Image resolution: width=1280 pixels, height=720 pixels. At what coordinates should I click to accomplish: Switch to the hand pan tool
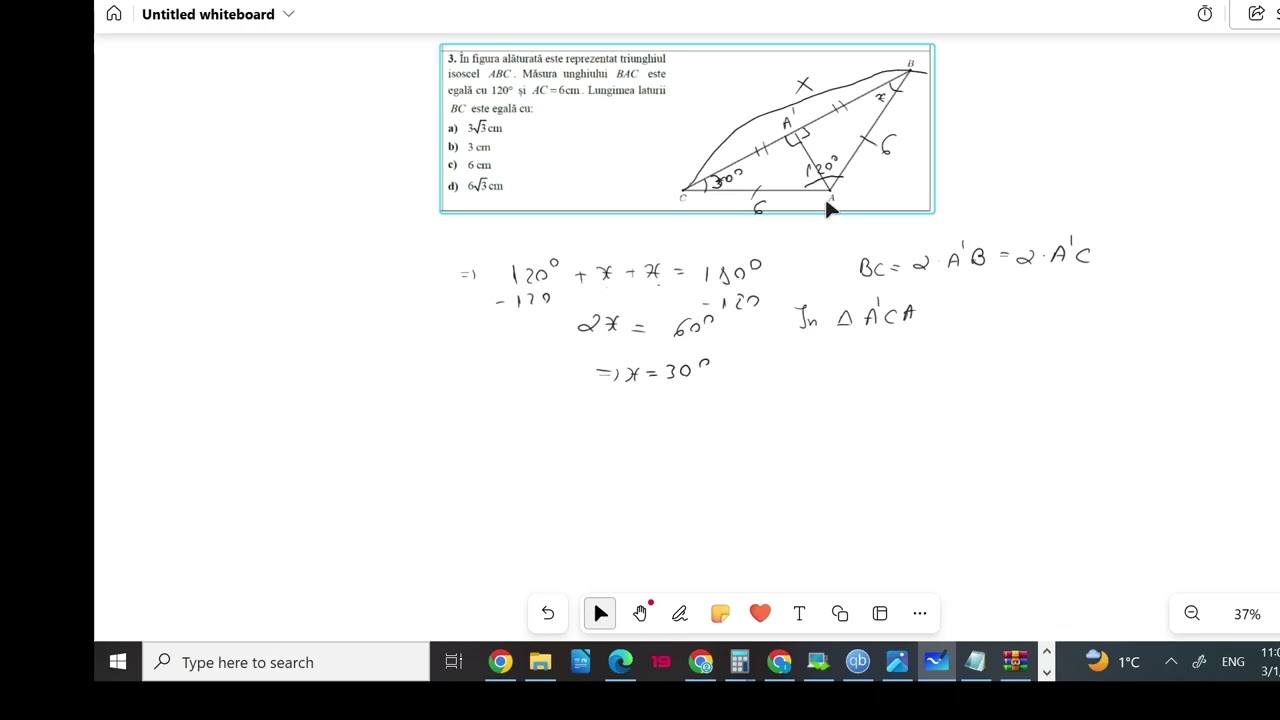640,614
